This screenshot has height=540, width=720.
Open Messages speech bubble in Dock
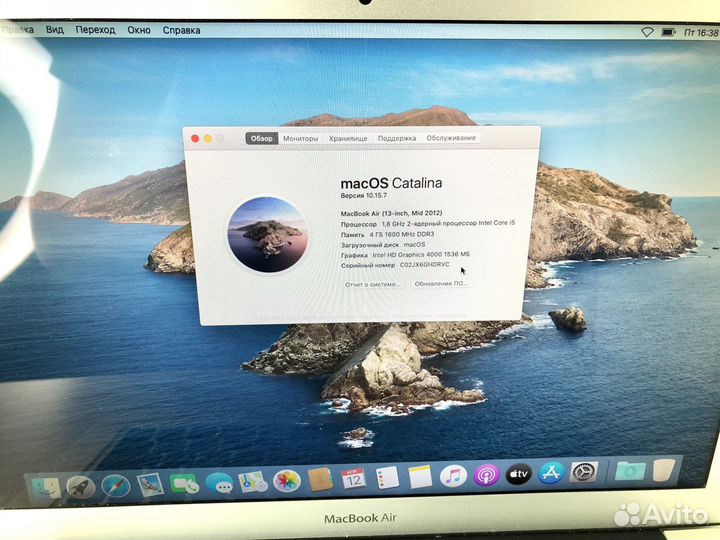click(219, 483)
